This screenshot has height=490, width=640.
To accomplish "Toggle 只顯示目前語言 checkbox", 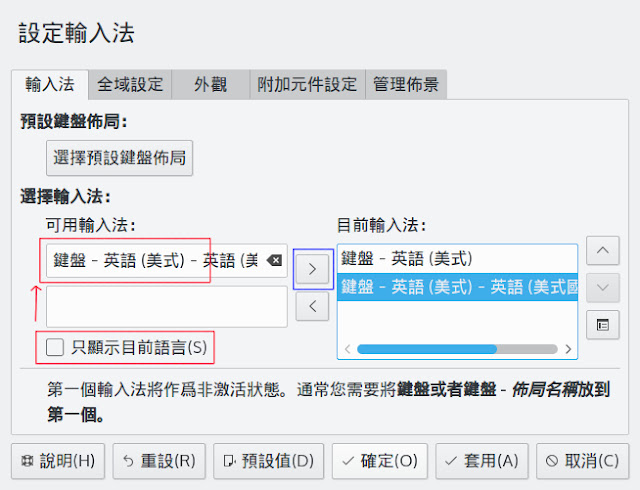I will (x=56, y=348).
